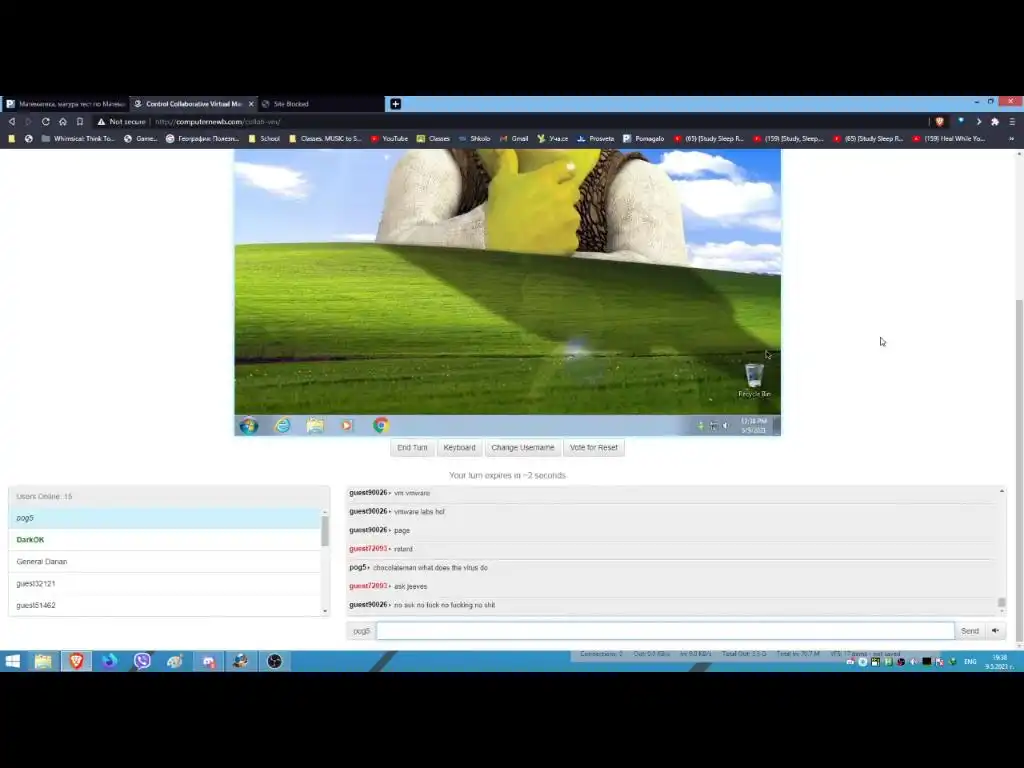Open OBS Studio from host taskbar

[274, 662]
